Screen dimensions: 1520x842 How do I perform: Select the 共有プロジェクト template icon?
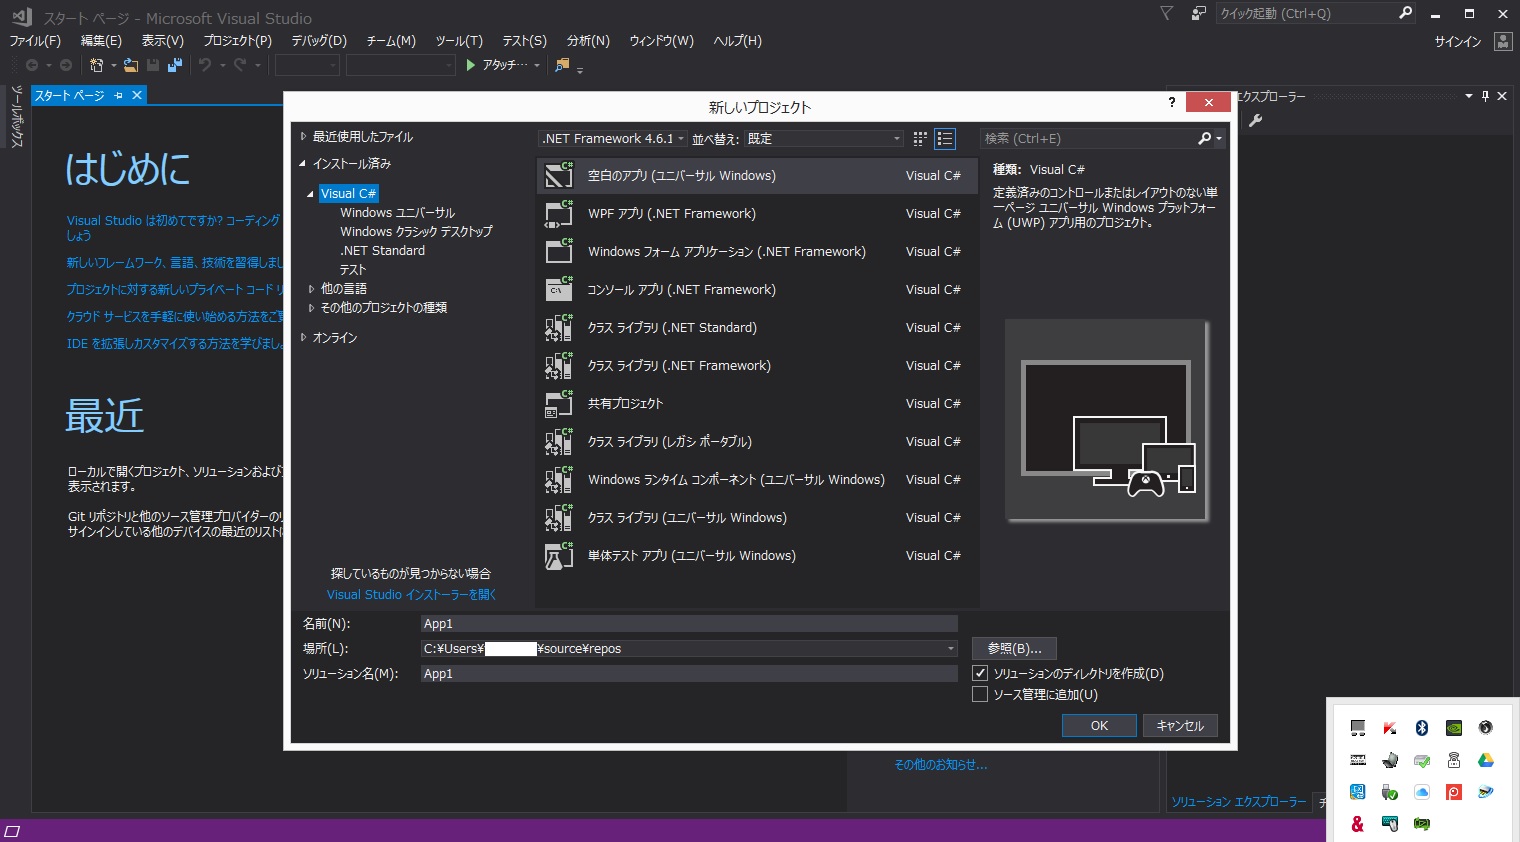click(559, 403)
